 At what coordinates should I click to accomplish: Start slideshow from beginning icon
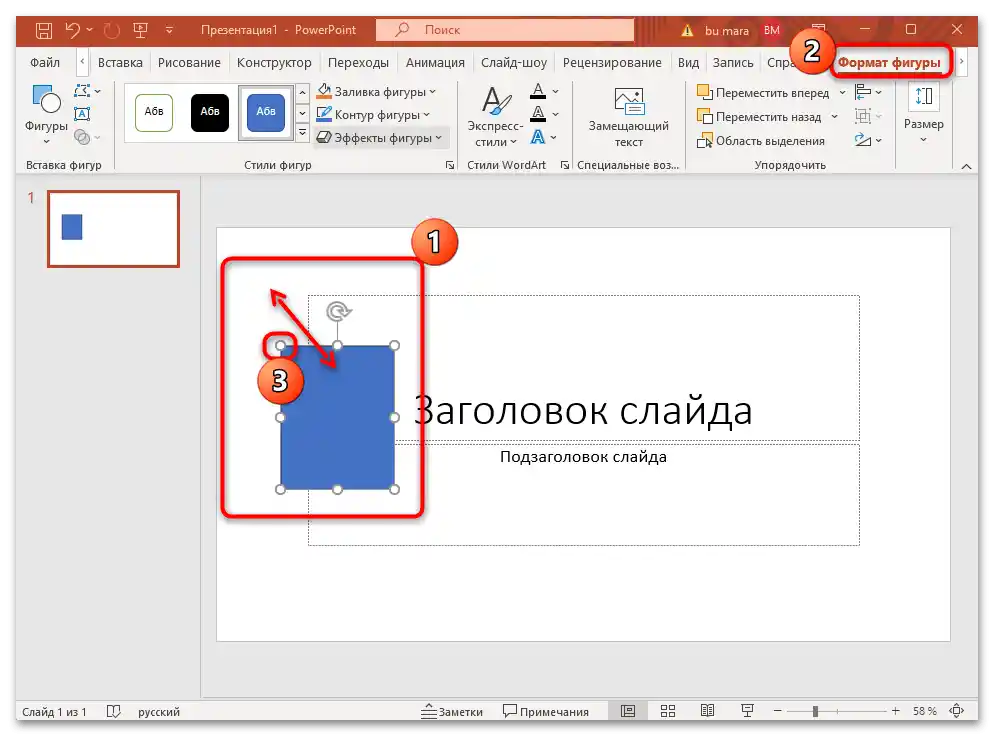pyautogui.click(x=140, y=30)
